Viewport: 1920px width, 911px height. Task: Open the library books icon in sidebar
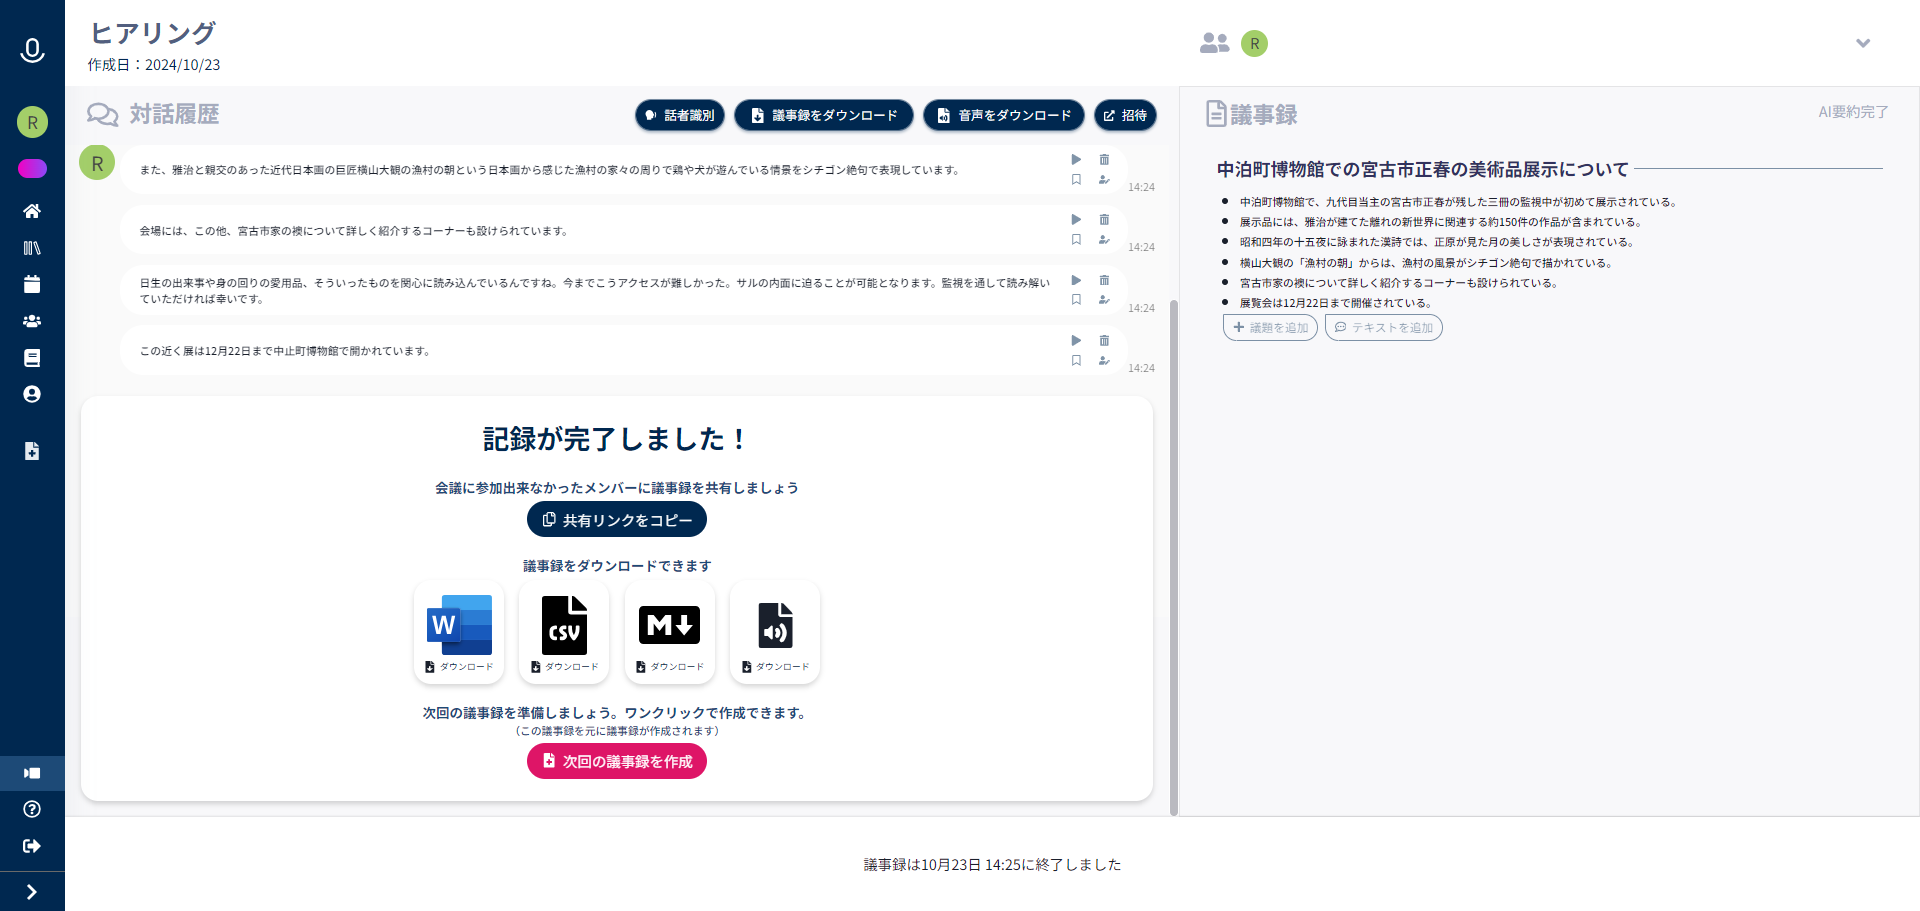32,248
